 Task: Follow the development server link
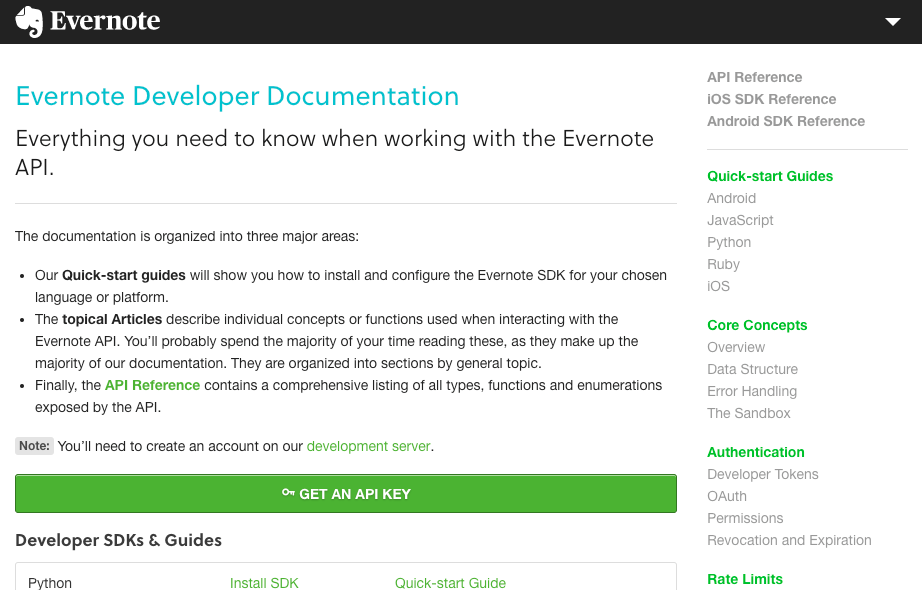(368, 446)
